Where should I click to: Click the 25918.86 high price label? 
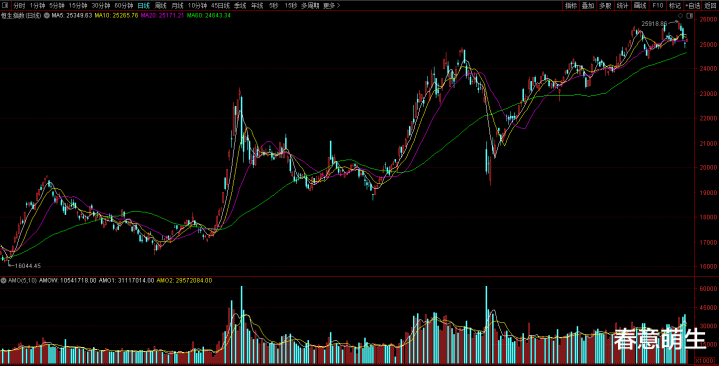click(654, 23)
